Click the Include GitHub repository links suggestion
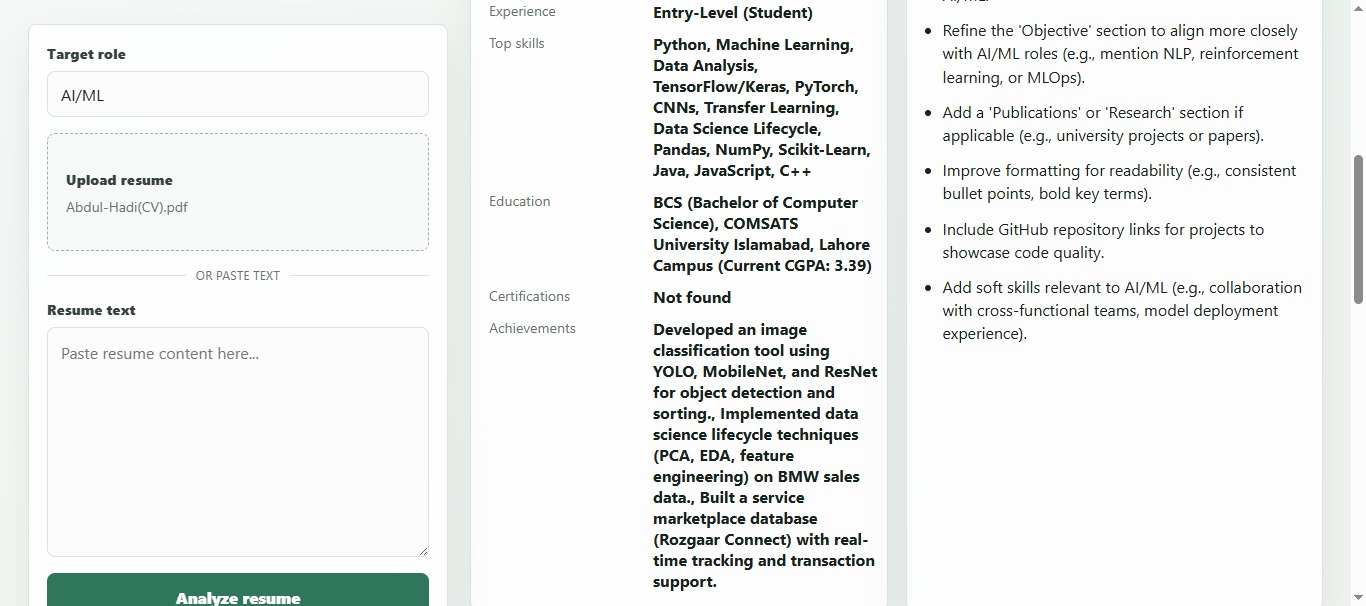 tap(1103, 241)
